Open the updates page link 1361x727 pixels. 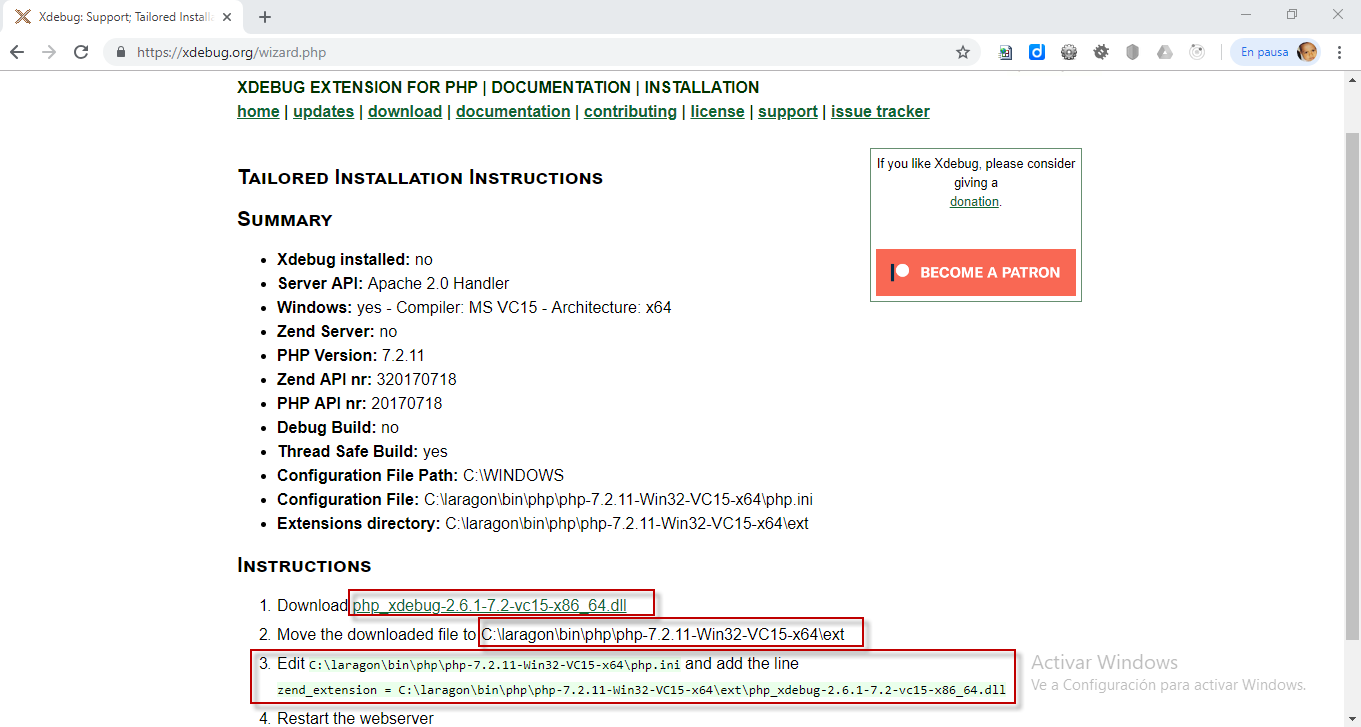click(323, 112)
